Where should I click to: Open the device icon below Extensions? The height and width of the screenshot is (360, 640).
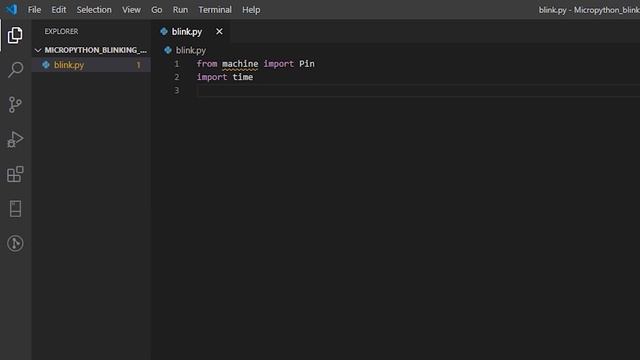pyautogui.click(x=15, y=209)
